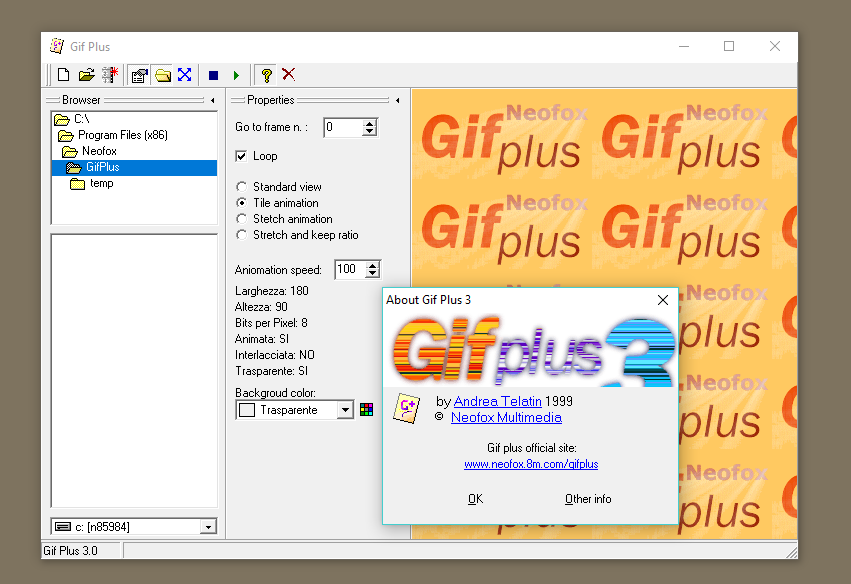851x584 pixels.
Task: Play animation with the green arrow
Action: click(x=236, y=75)
